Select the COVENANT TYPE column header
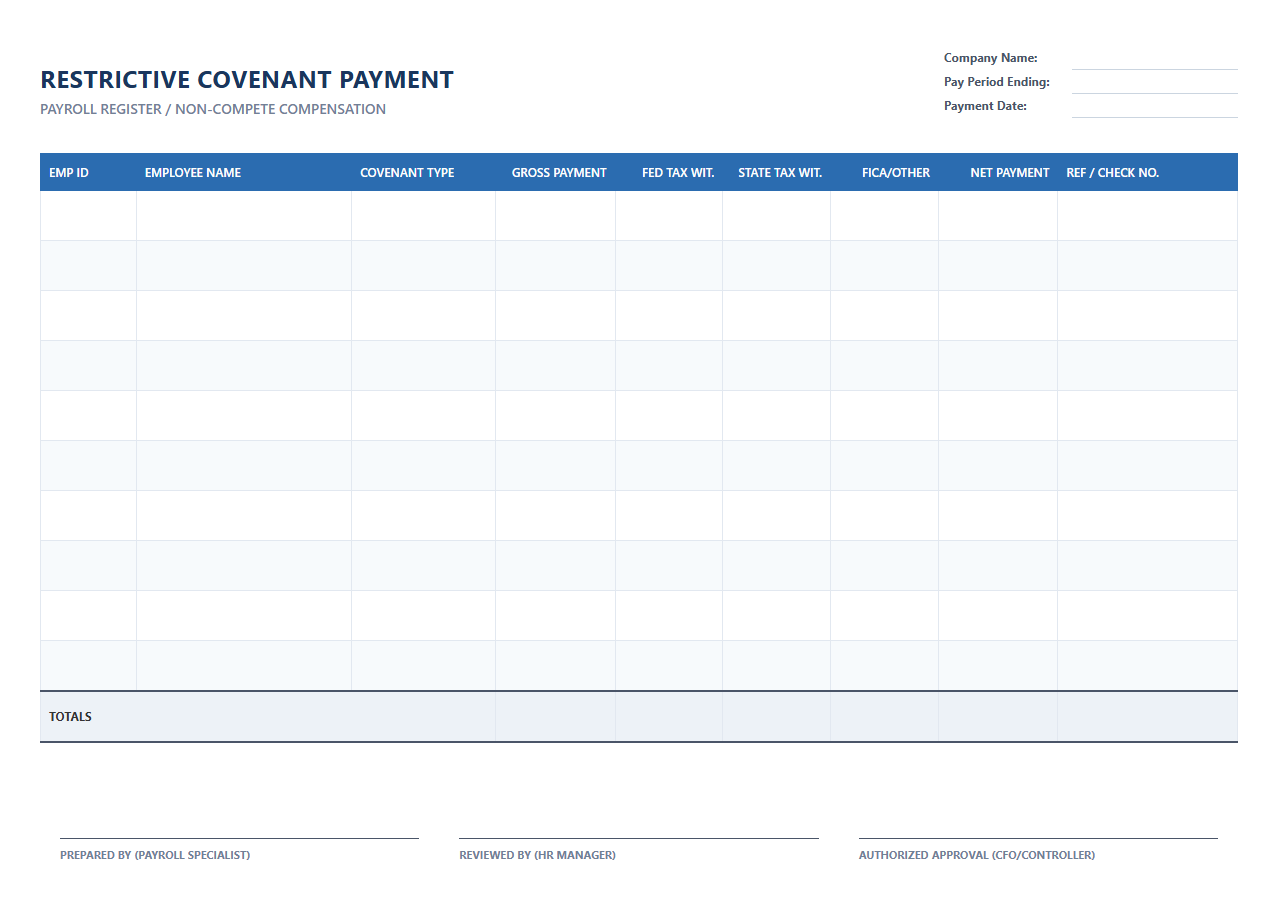Viewport: 1278px width, 902px height. 423,172
